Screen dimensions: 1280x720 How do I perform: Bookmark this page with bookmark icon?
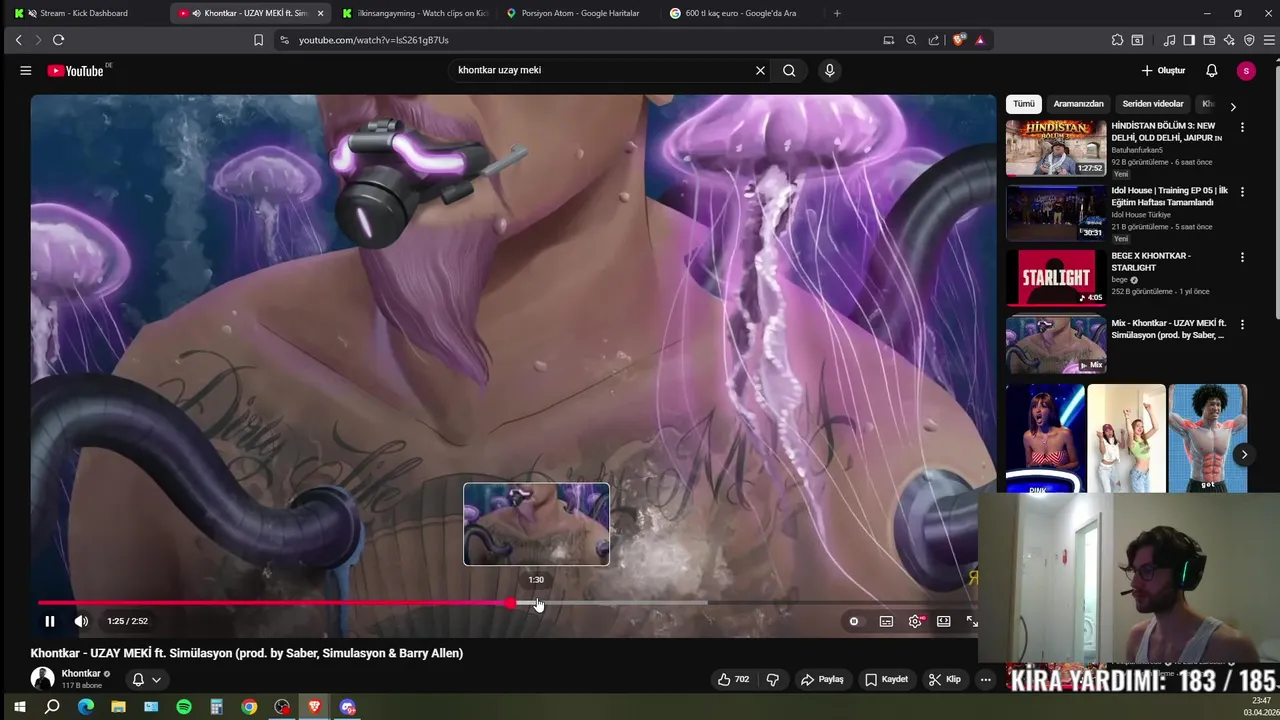pyautogui.click(x=258, y=40)
